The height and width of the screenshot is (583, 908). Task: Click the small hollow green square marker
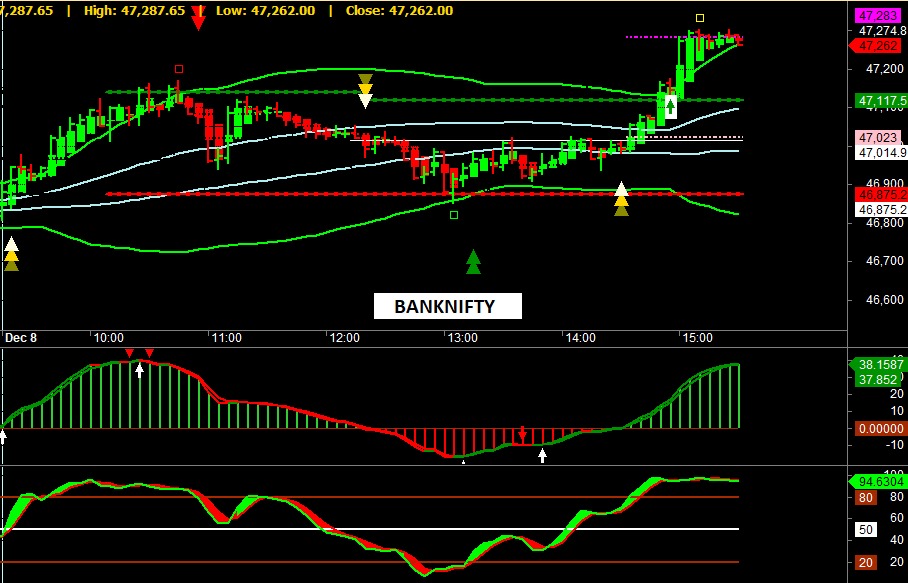(x=454, y=214)
